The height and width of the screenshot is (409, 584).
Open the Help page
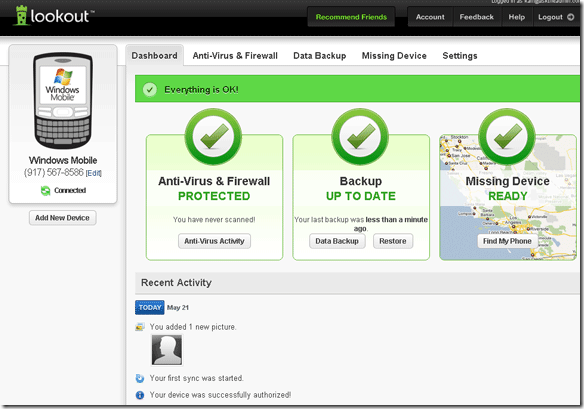coord(517,17)
